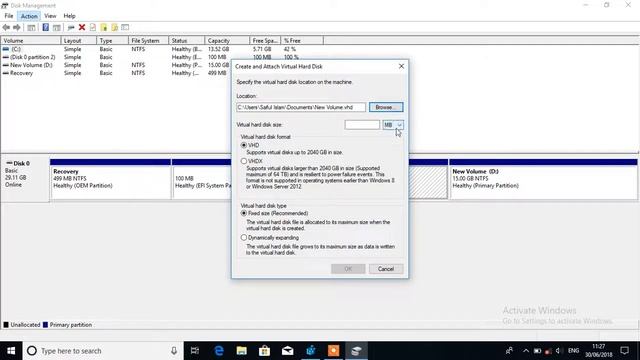The image size is (640, 360).
Task: Click the Back arrow in the toolbar
Action: click(x=6, y=27)
